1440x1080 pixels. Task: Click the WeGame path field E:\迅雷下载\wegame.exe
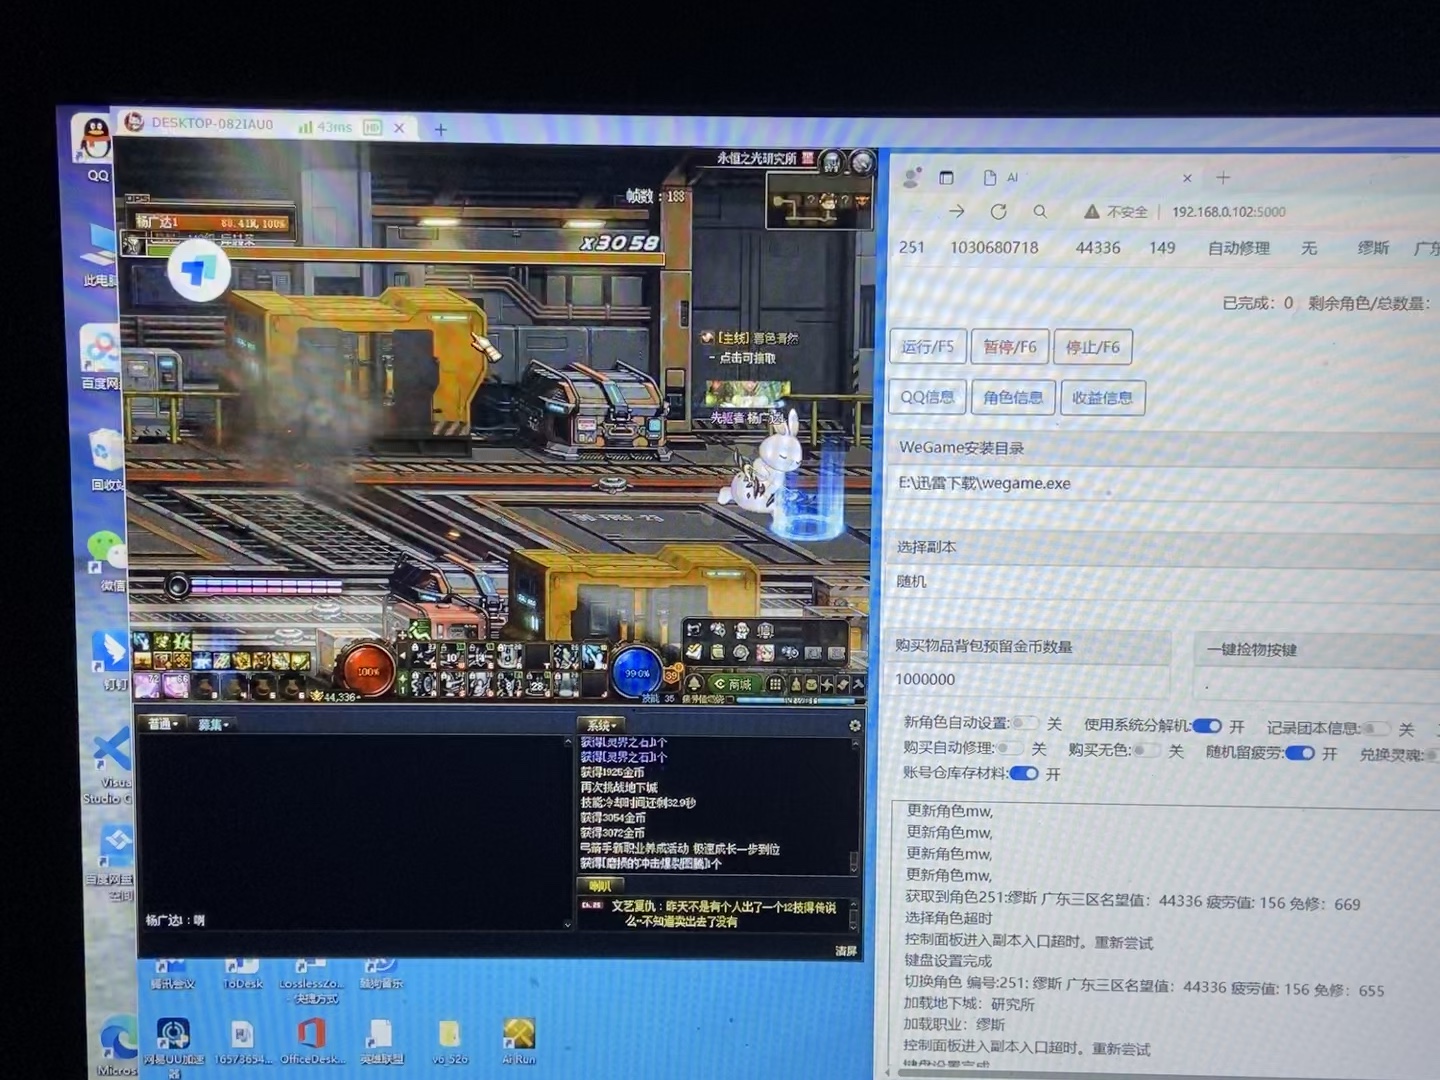click(1165, 483)
